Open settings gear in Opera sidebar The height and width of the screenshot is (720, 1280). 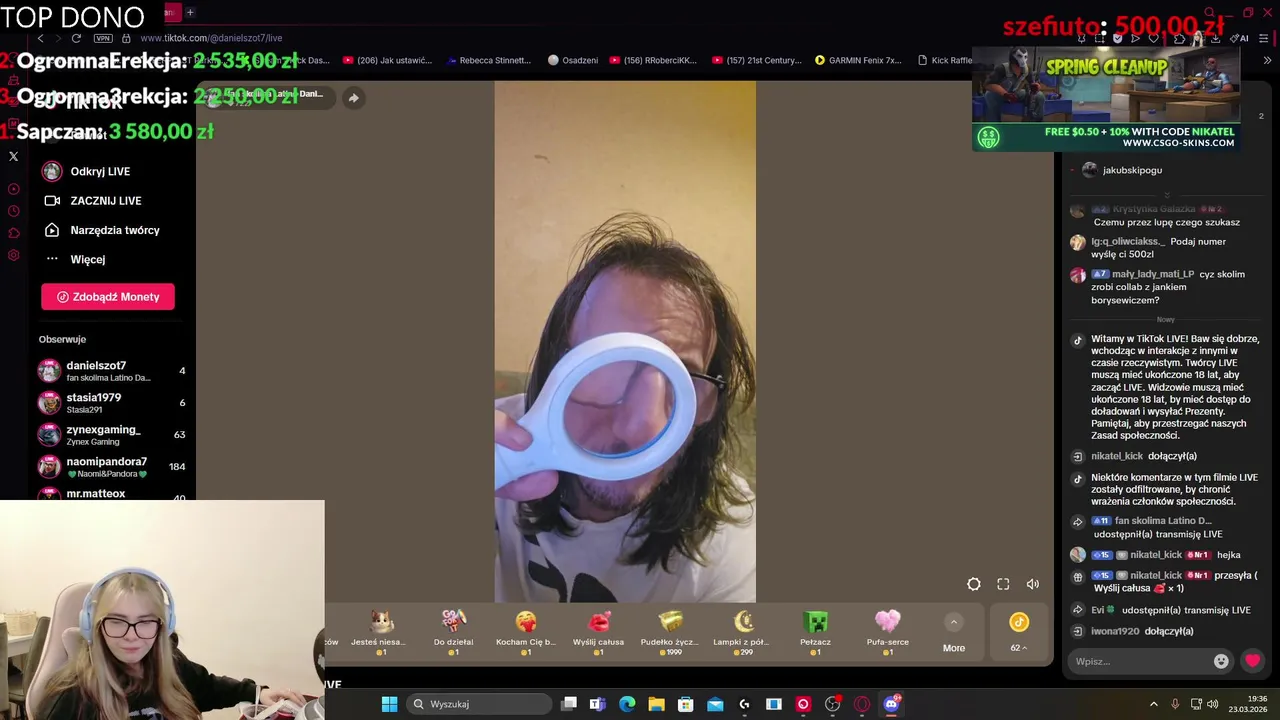point(13,255)
